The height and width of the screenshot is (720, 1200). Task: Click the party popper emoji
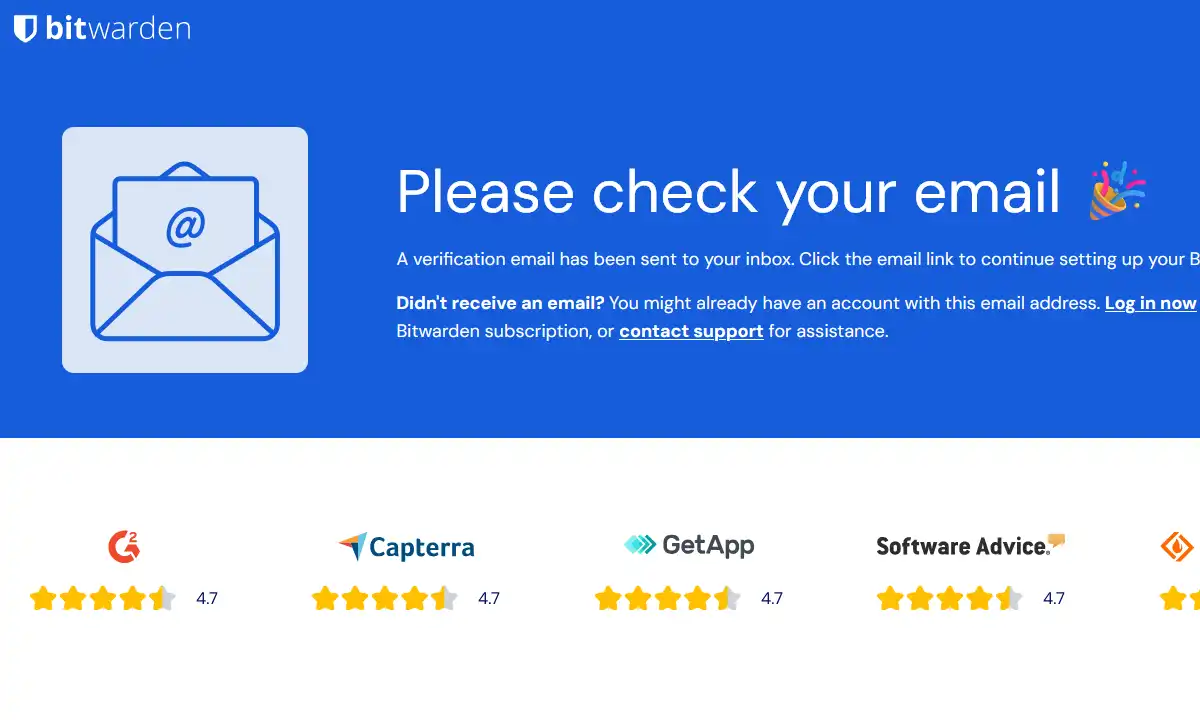pos(1117,190)
